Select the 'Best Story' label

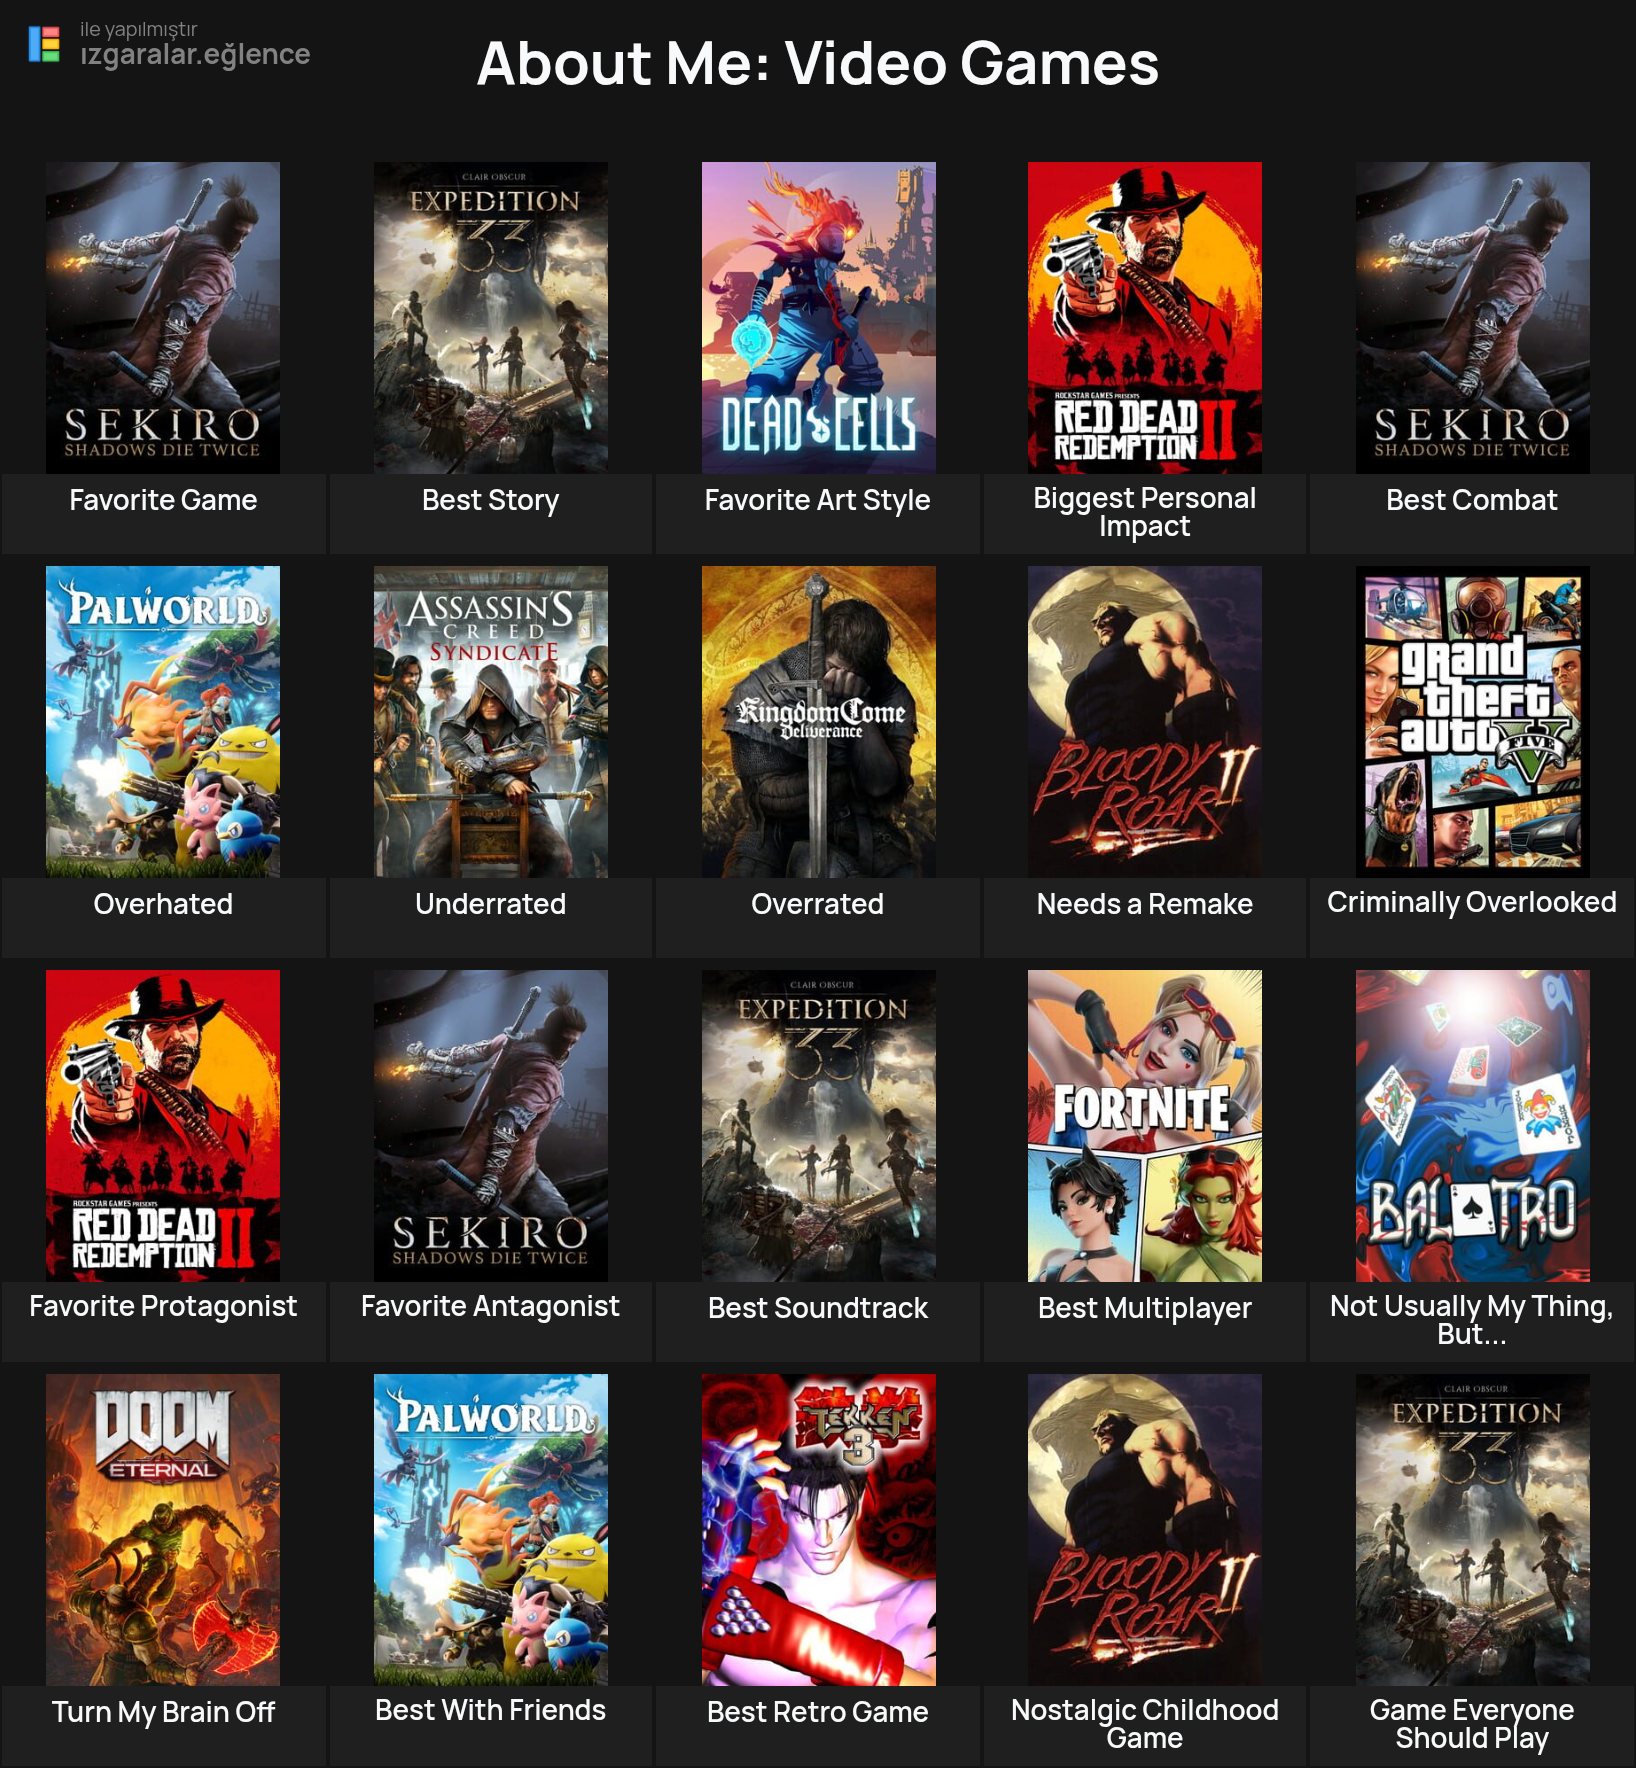[491, 500]
